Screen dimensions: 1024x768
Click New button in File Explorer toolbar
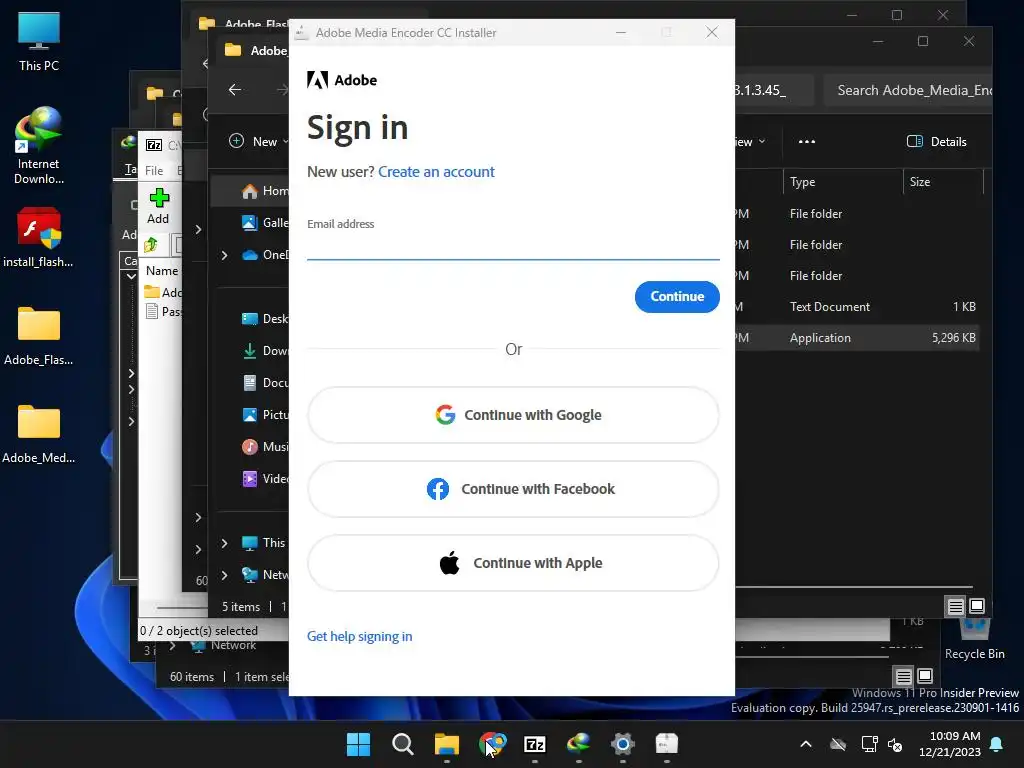[259, 141]
